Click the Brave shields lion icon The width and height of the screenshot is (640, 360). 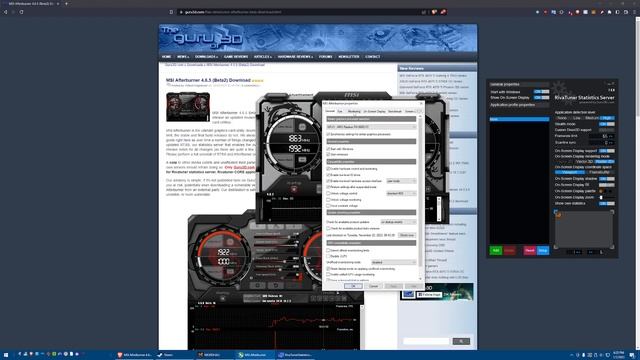[x=434, y=12]
